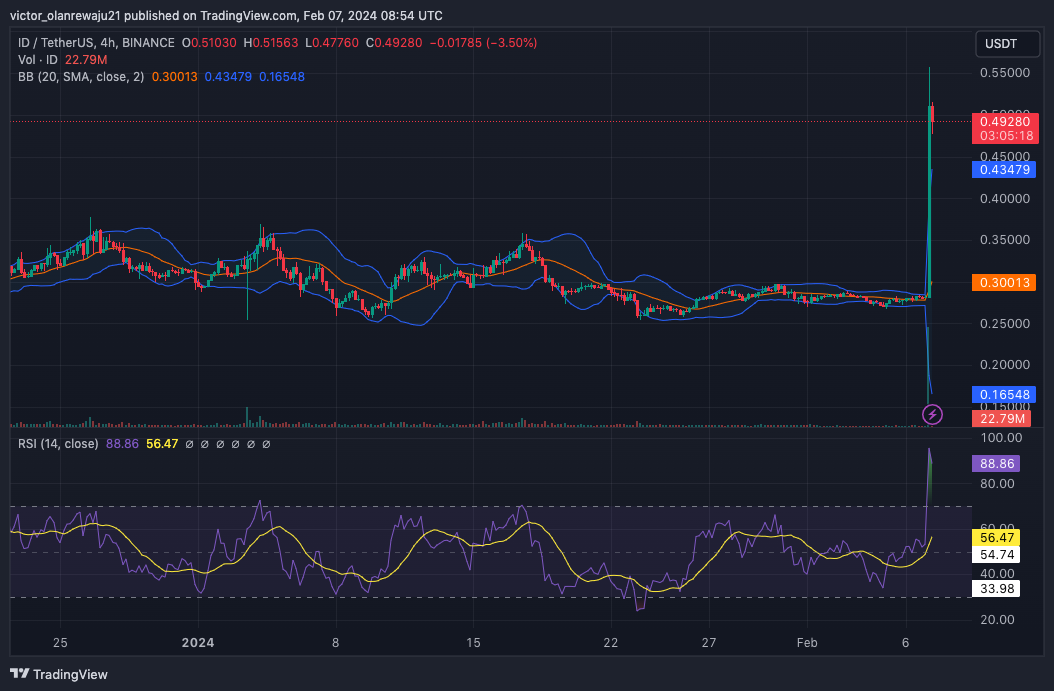This screenshot has height=691, width=1054.
Task: Click the BB basis value 0.30013 in legend
Action: pos(175,77)
